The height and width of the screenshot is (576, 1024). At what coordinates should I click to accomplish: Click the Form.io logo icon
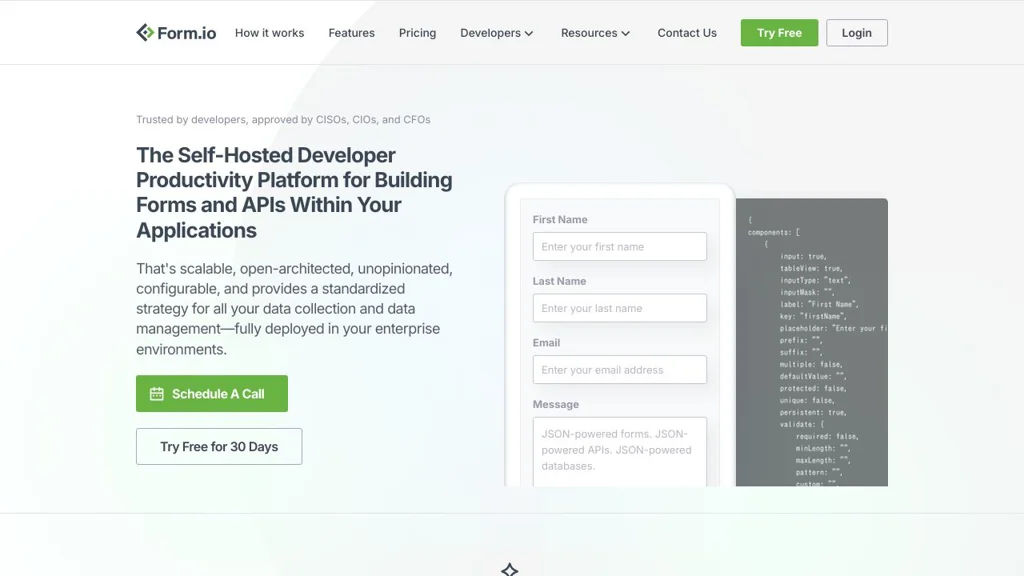(145, 33)
